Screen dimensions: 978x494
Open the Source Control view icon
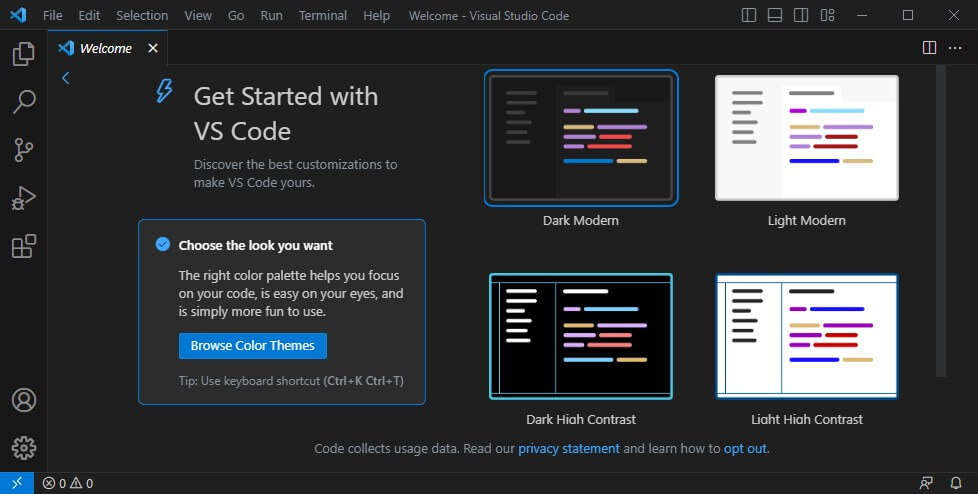(x=24, y=150)
